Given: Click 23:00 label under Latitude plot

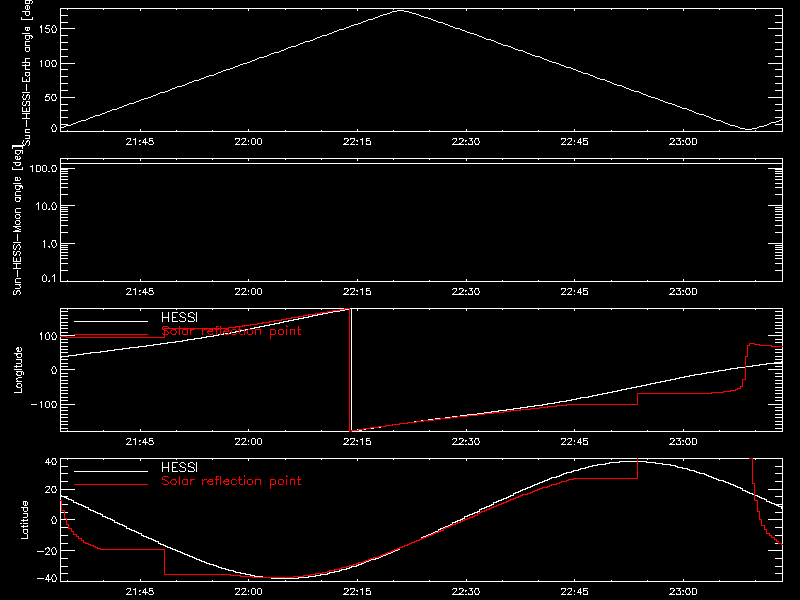Looking at the screenshot, I should point(683,592).
